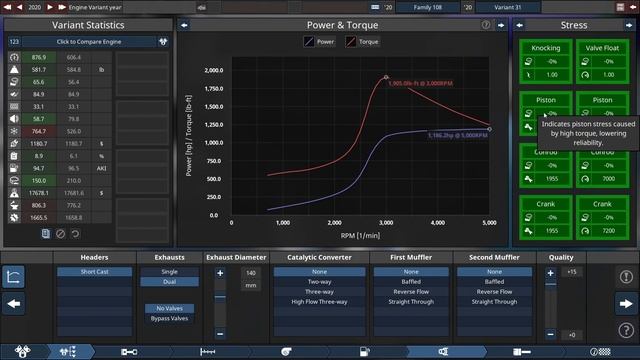Image resolution: width=640 pixels, height=360 pixels.
Task: Select High Flow Three-way converter
Action: coord(319,302)
